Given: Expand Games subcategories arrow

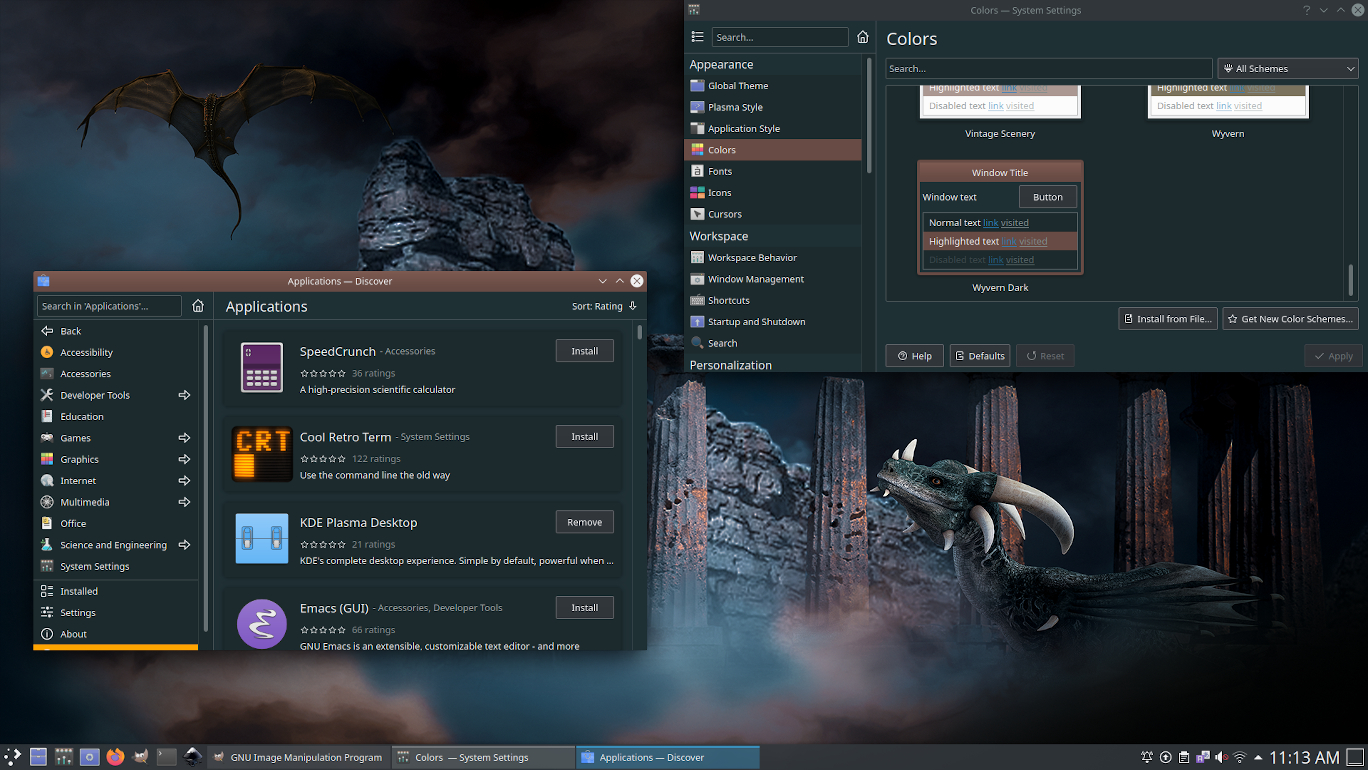Looking at the screenshot, I should pyautogui.click(x=184, y=438).
